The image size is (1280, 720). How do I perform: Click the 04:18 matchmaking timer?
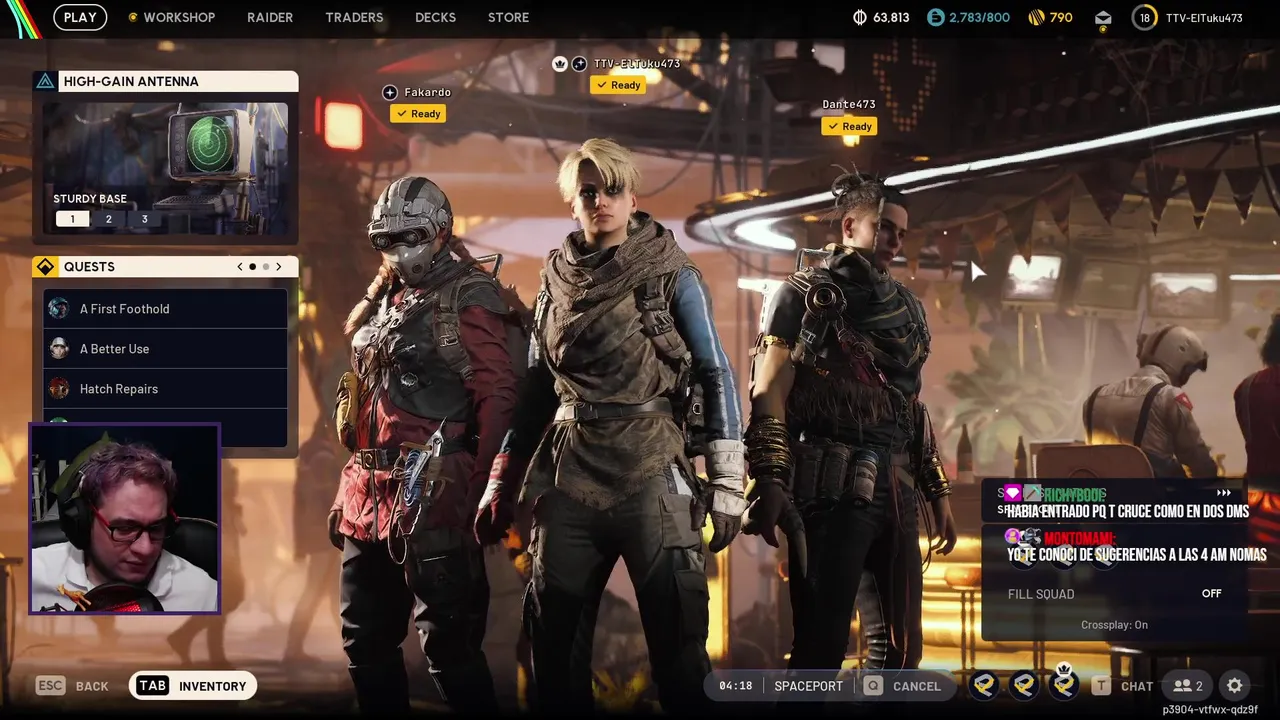735,686
